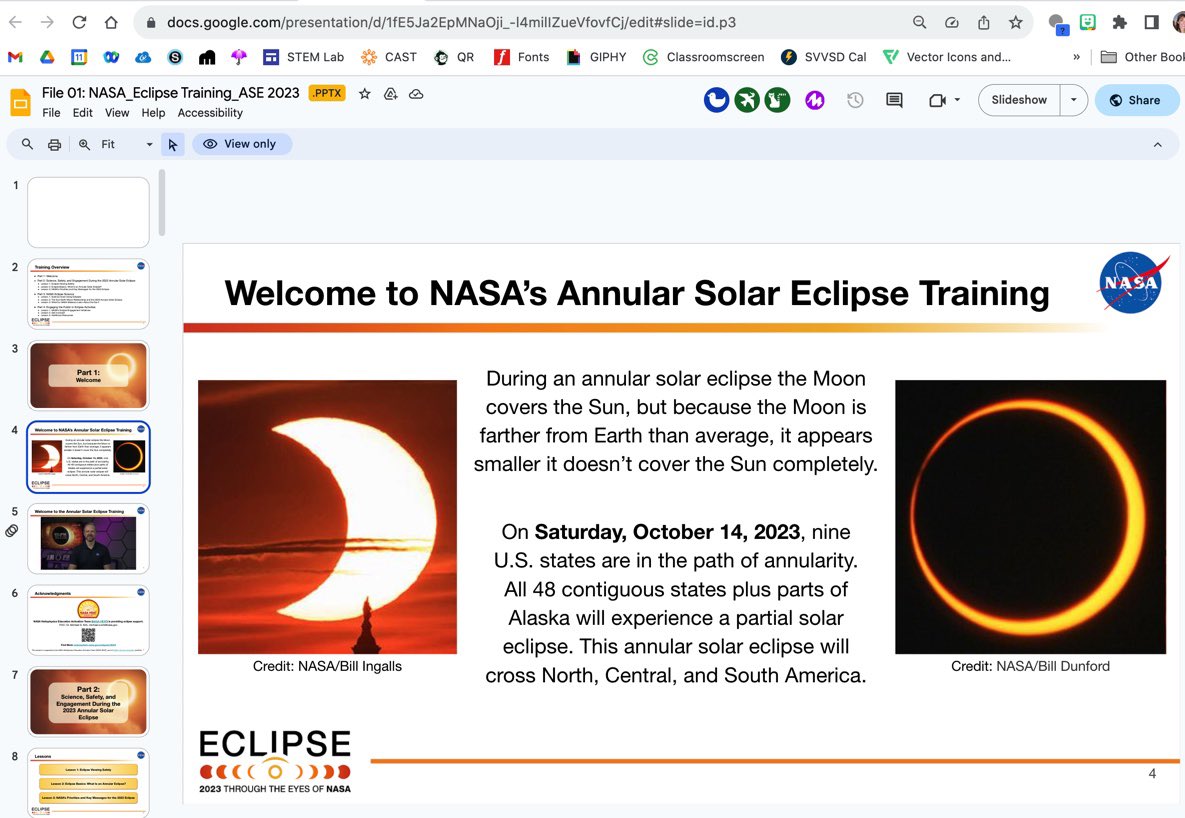Open version history clock icon
This screenshot has width=1185, height=818.
pyautogui.click(x=855, y=100)
